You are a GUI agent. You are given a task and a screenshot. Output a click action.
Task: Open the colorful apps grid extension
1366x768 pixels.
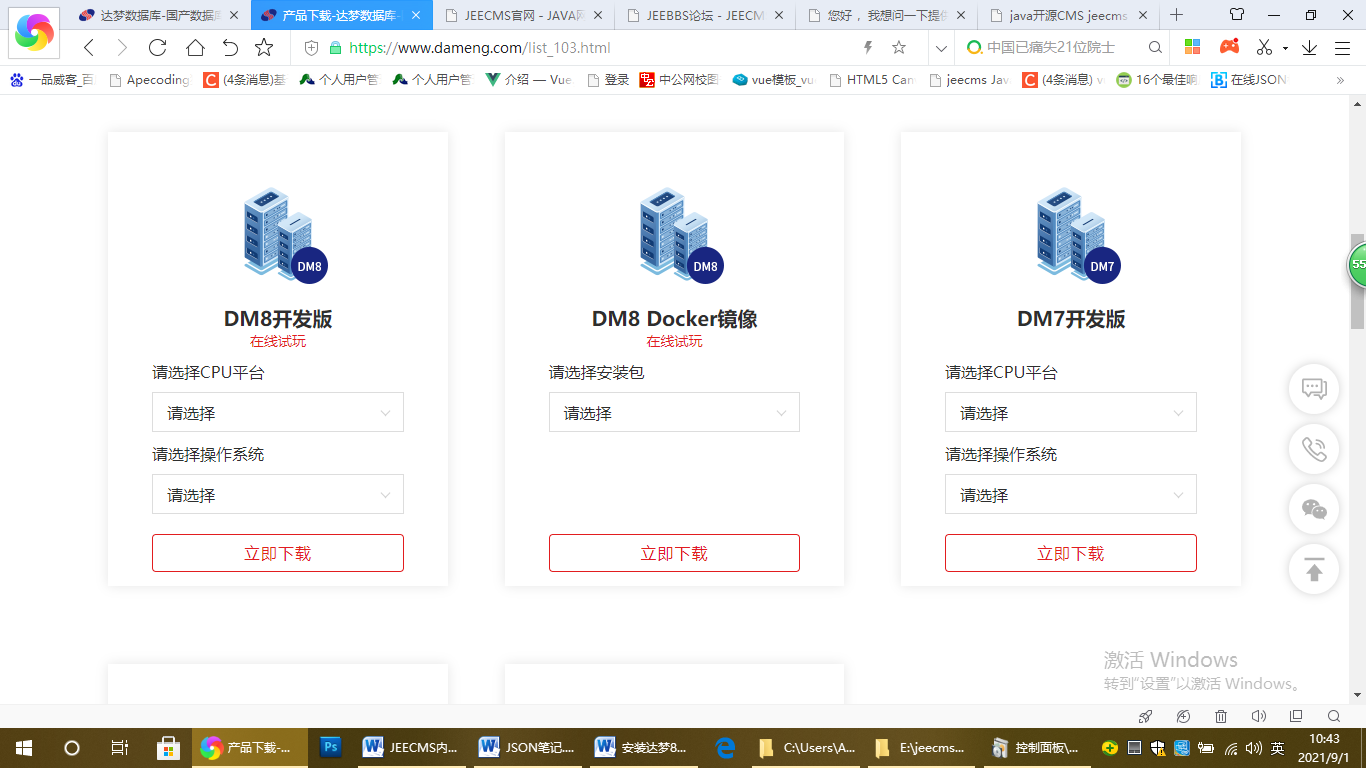pos(1192,48)
